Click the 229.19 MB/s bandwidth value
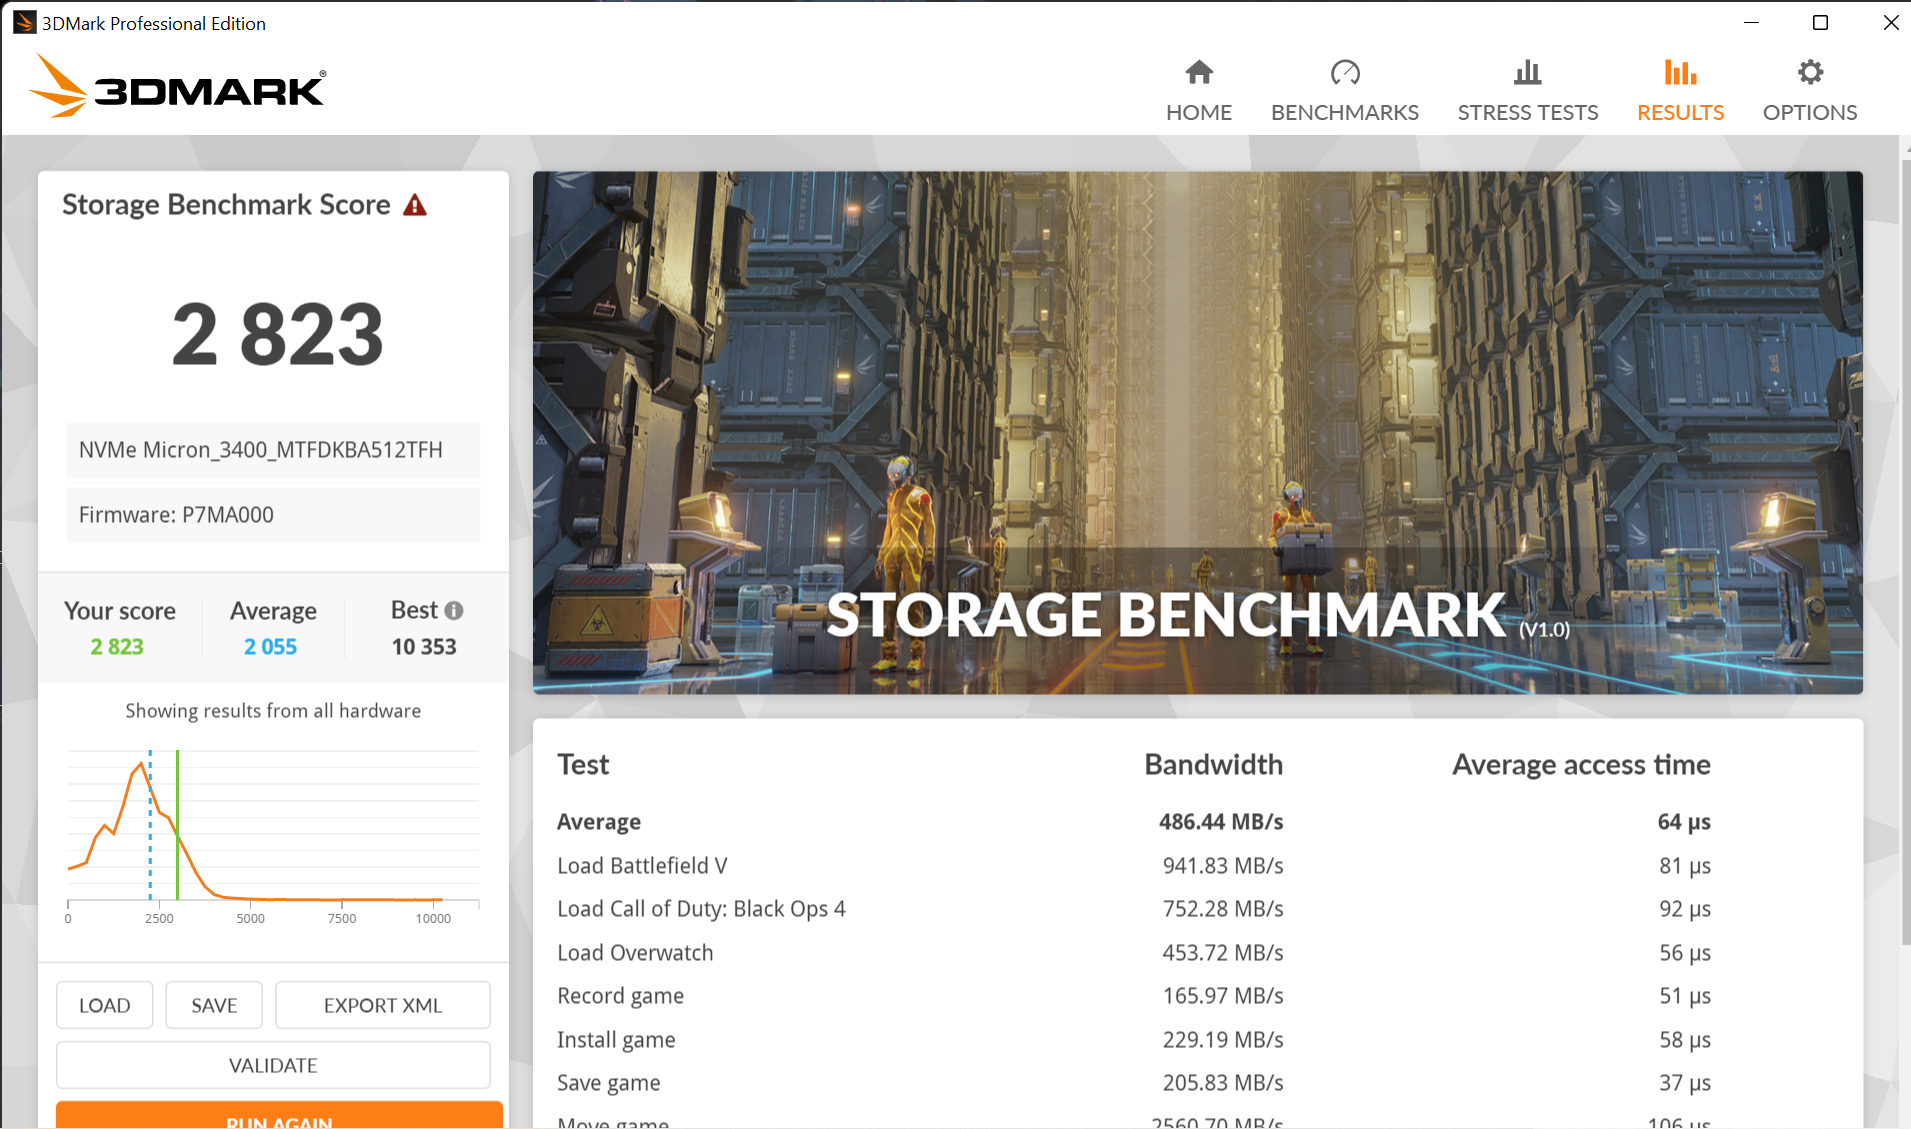The height and width of the screenshot is (1129, 1911). pos(1222,1040)
